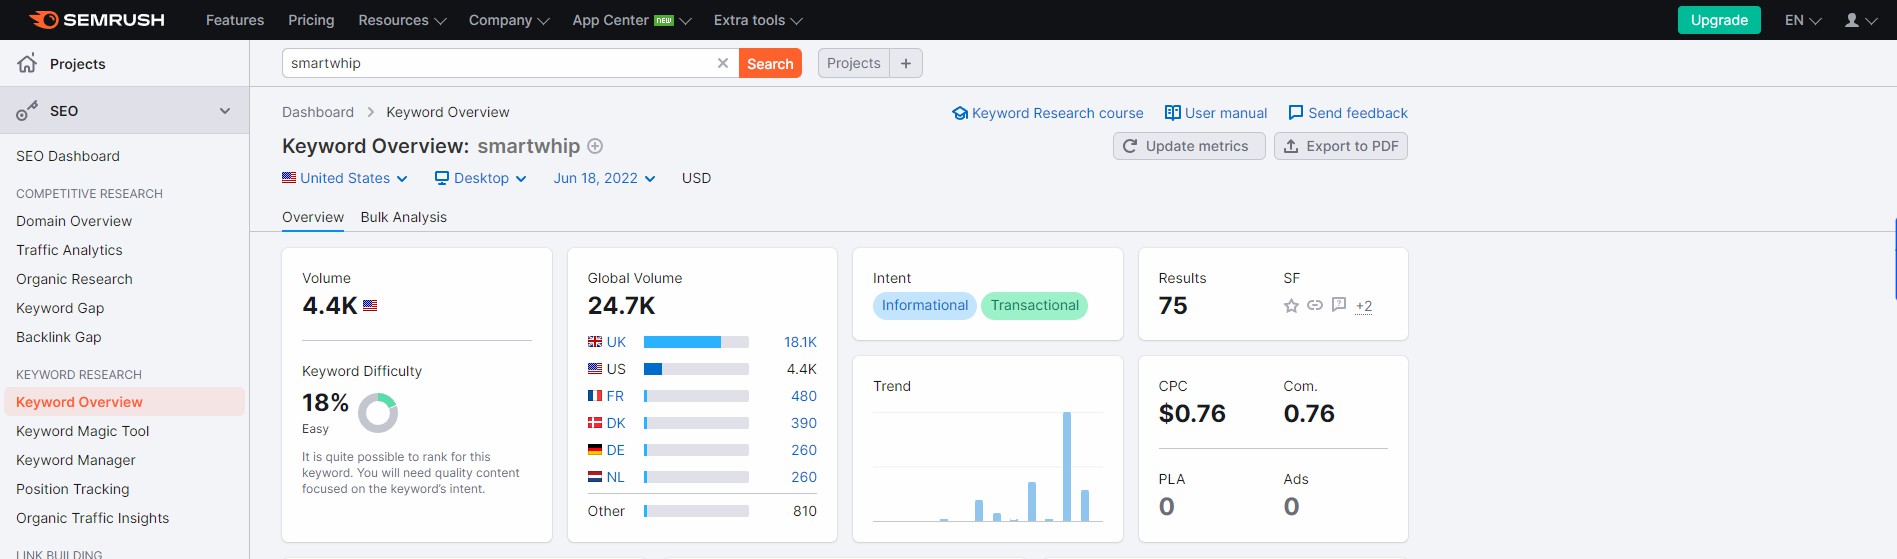1897x559 pixels.
Task: Open the United States country dropdown
Action: pos(345,178)
